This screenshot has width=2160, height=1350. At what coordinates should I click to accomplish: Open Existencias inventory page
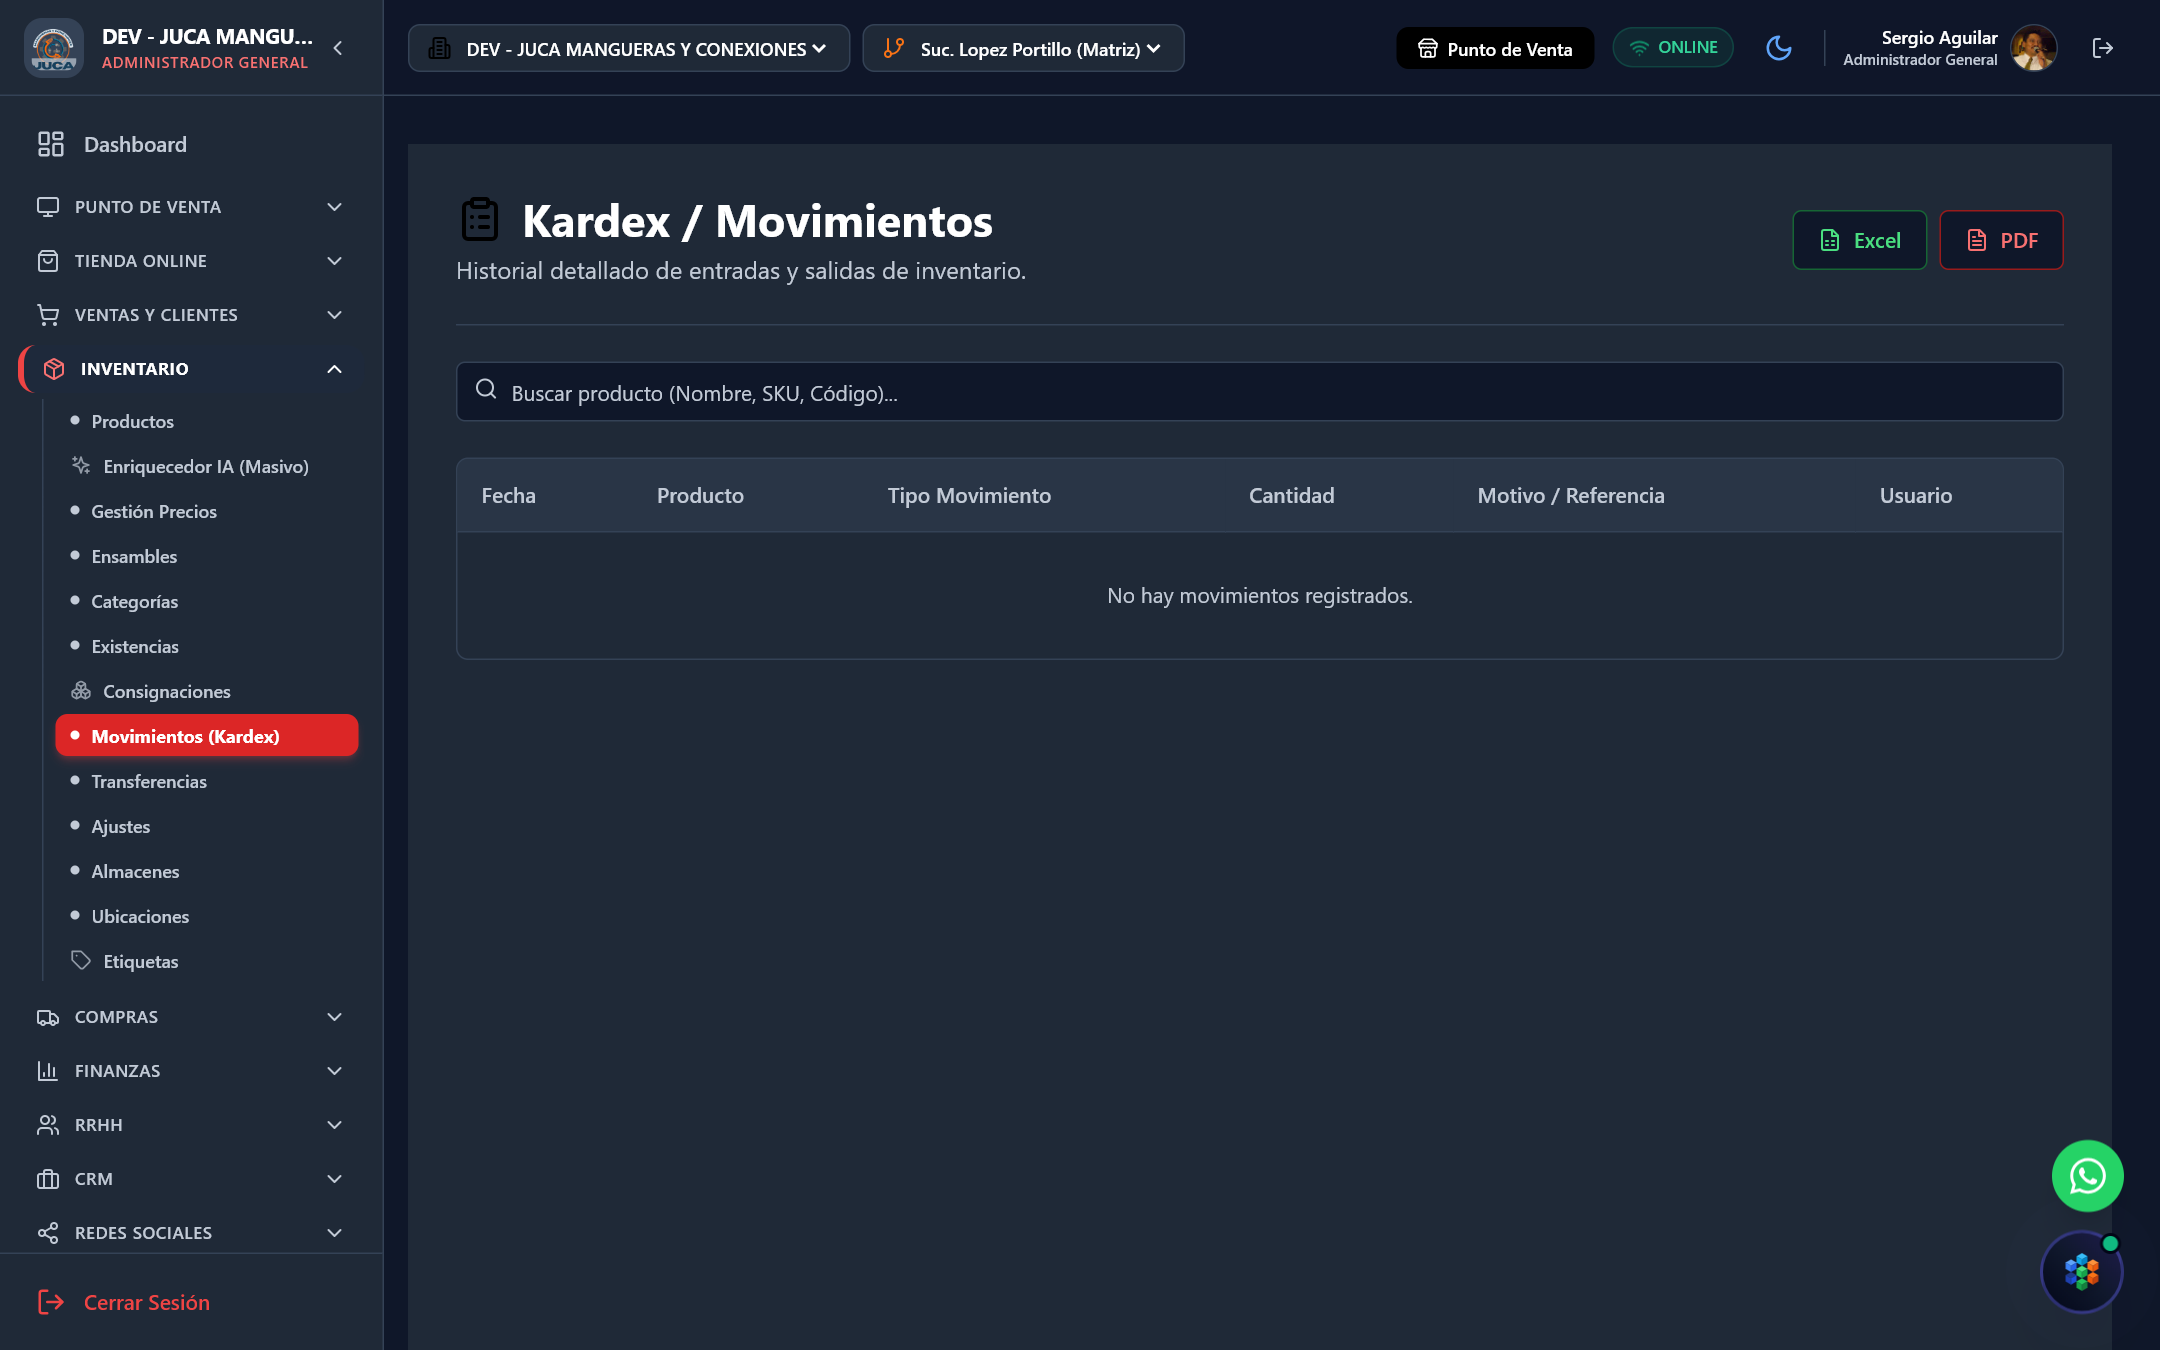pos(207,646)
